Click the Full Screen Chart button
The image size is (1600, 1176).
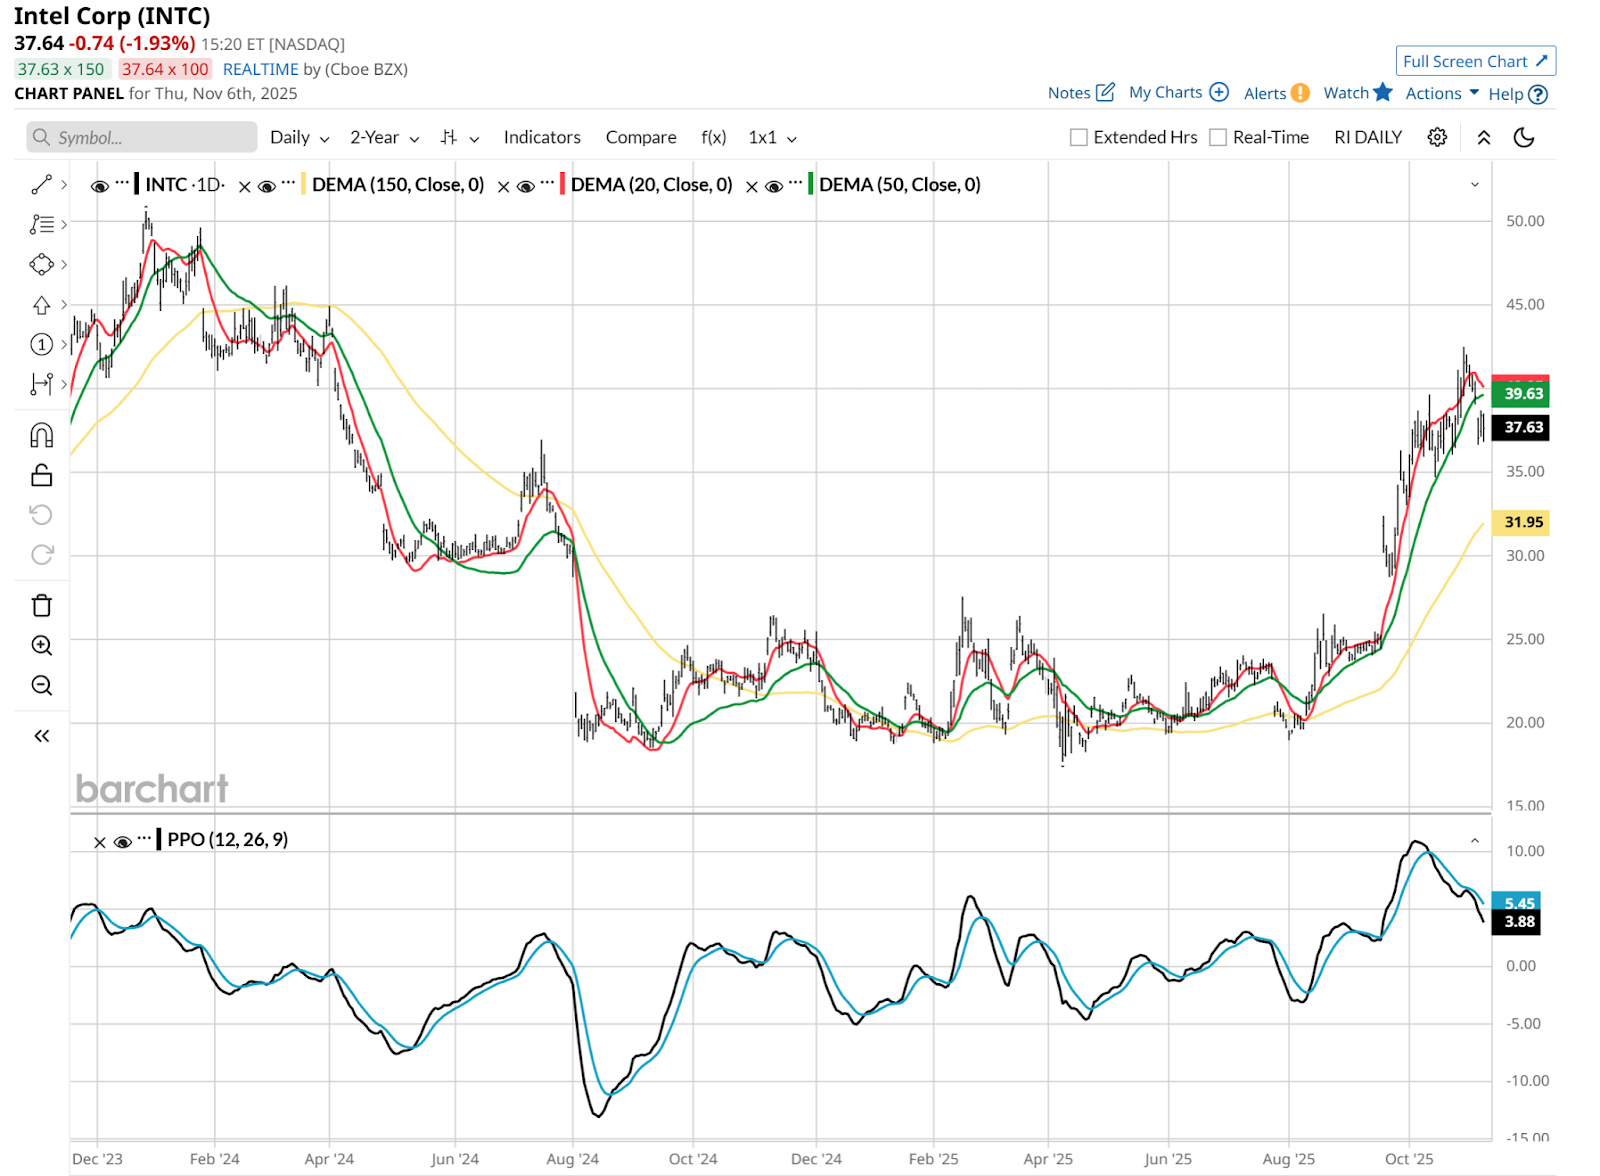pyautogui.click(x=1475, y=61)
